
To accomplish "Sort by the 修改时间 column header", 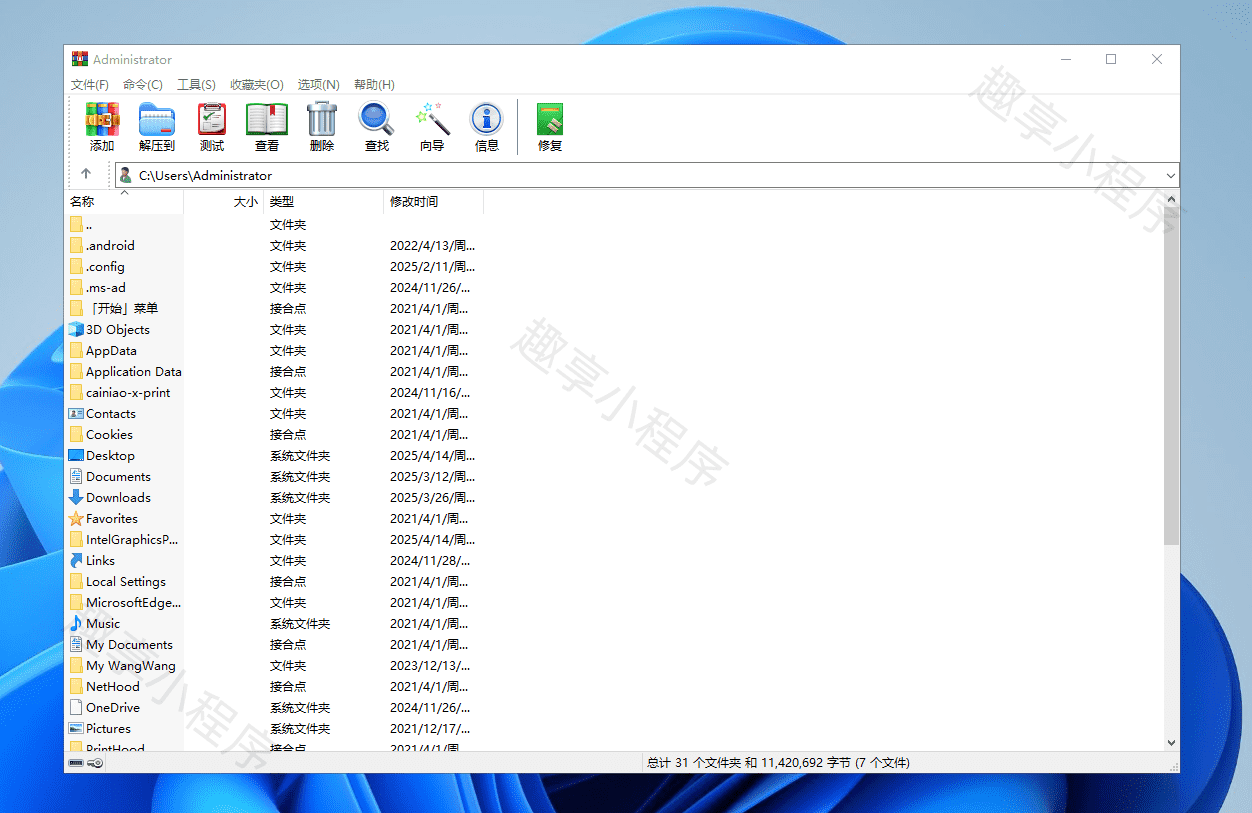I will point(434,202).
